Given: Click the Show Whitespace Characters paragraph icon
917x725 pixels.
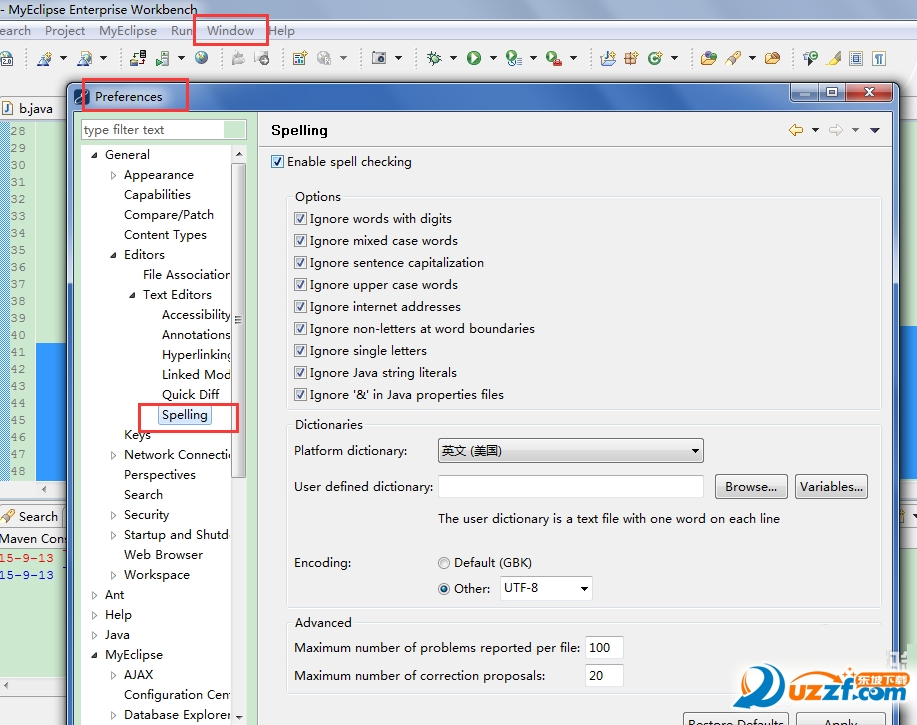Looking at the screenshot, I should (x=878, y=59).
